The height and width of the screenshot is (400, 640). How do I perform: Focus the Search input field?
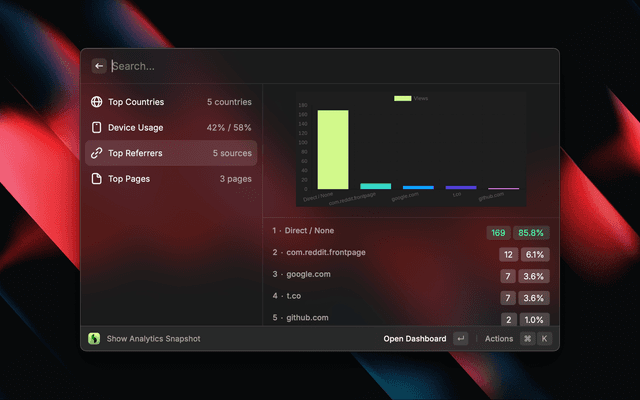coord(320,66)
